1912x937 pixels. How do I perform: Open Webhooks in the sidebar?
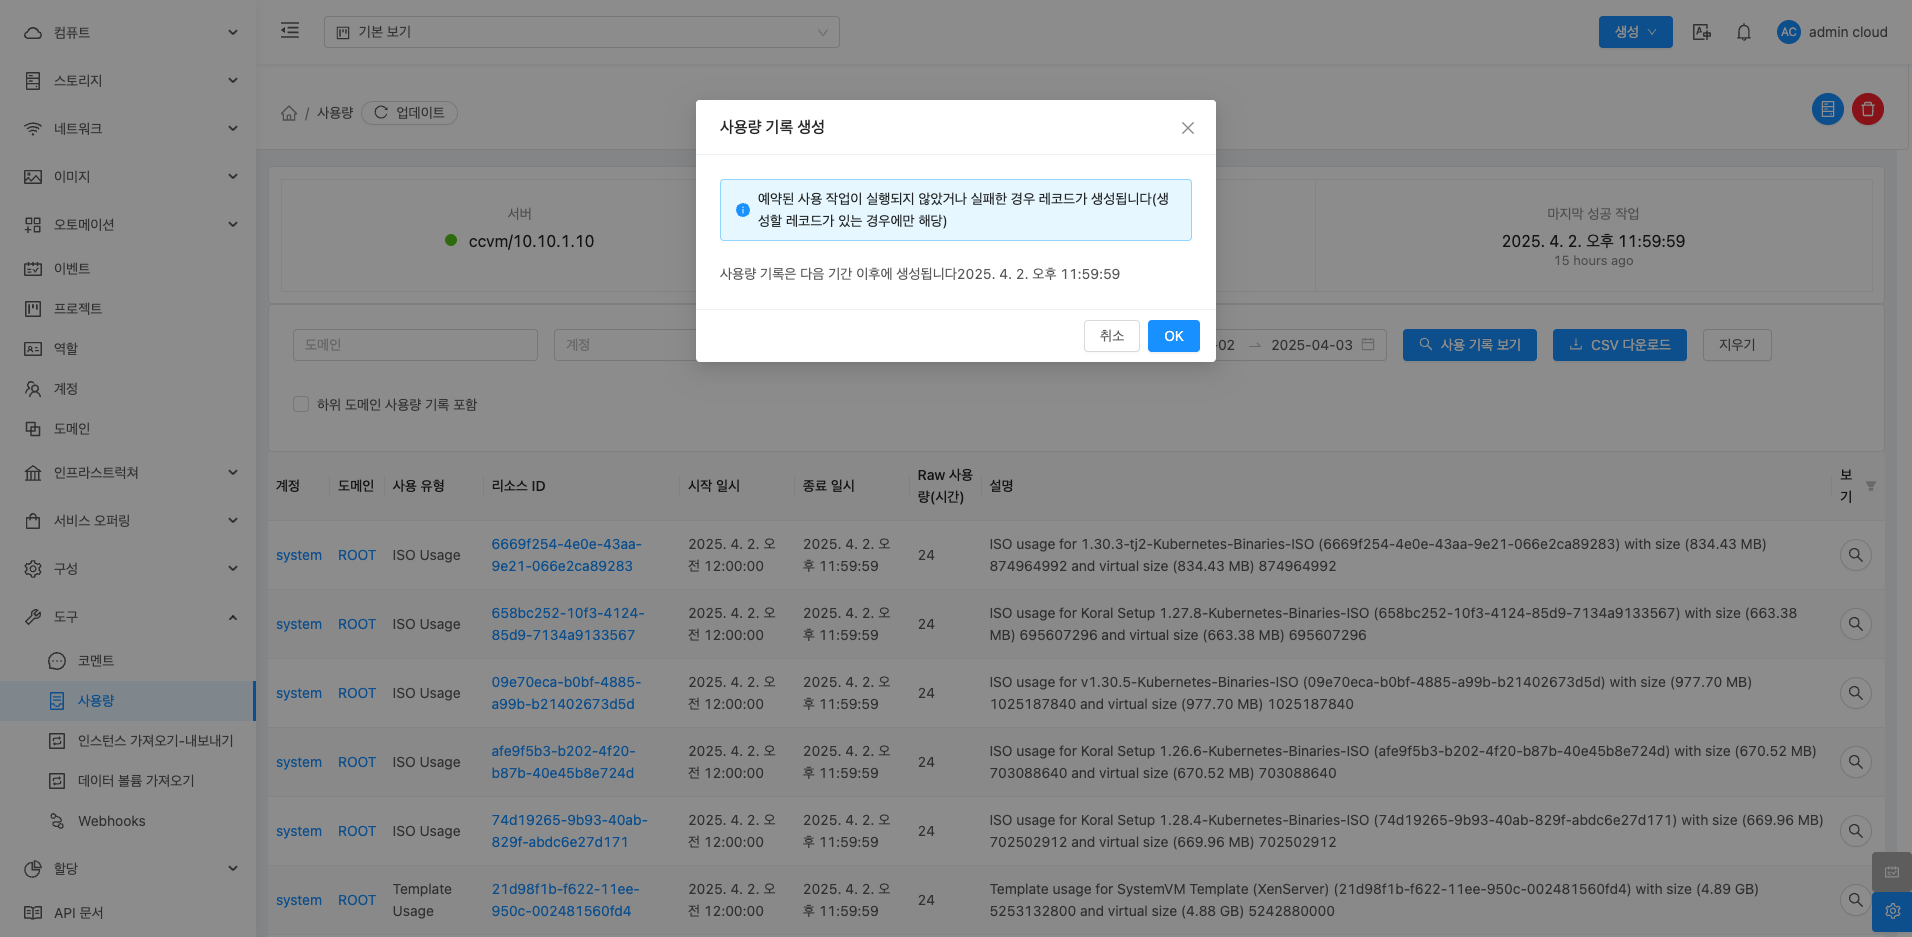pyautogui.click(x=112, y=821)
